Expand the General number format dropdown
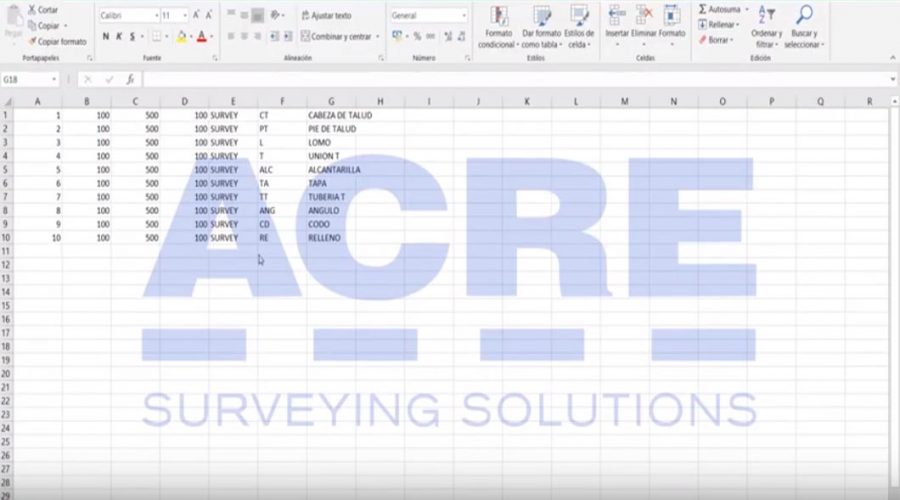The image size is (900, 500). pyautogui.click(x=463, y=16)
